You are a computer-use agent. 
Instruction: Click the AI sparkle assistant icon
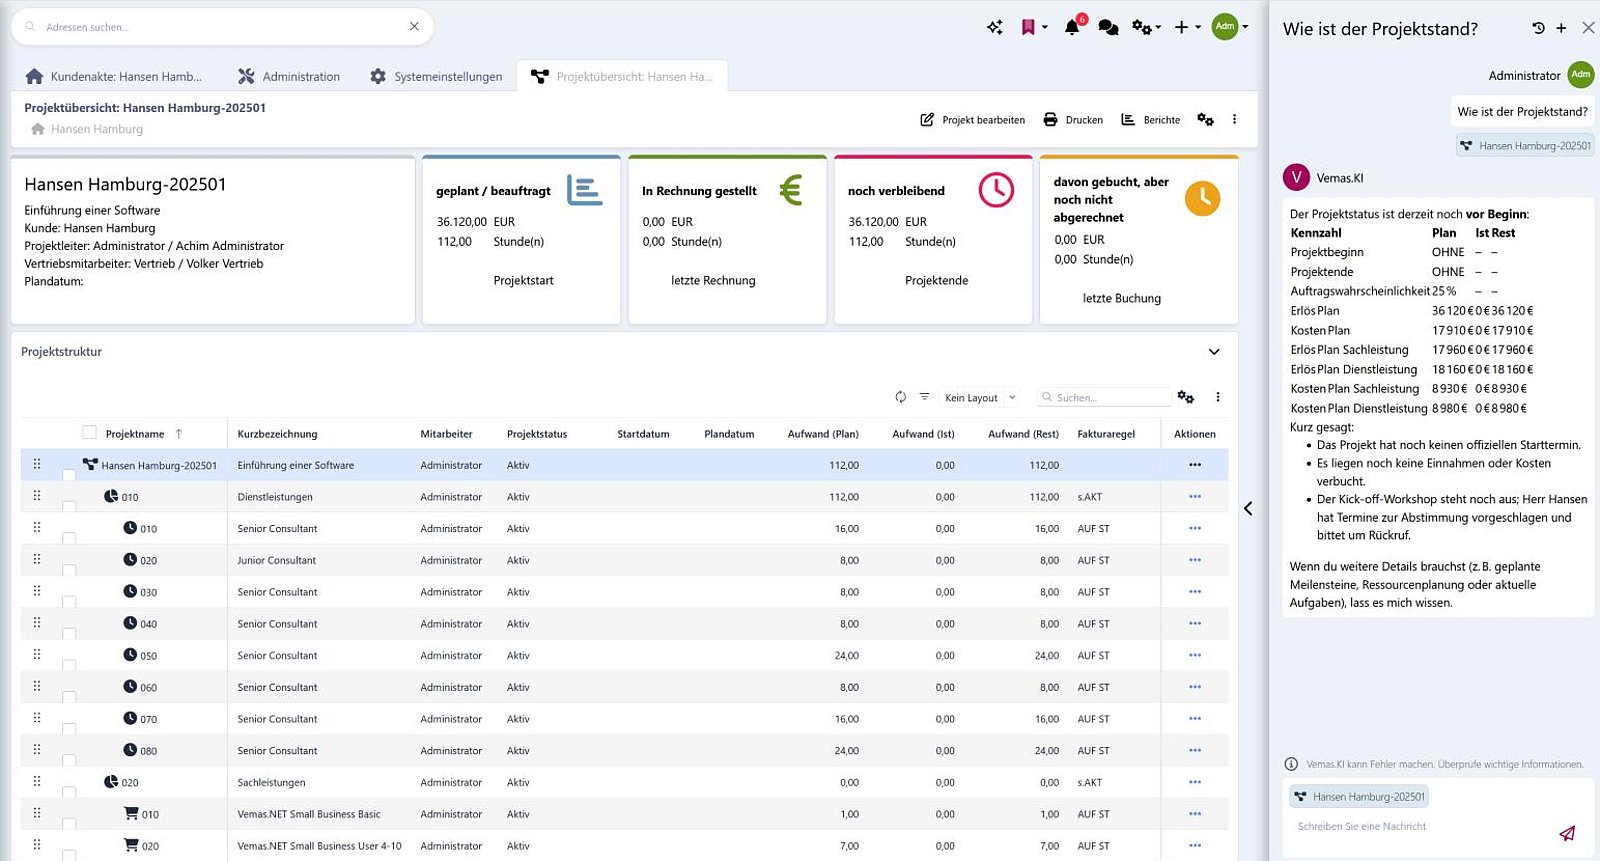[995, 28]
